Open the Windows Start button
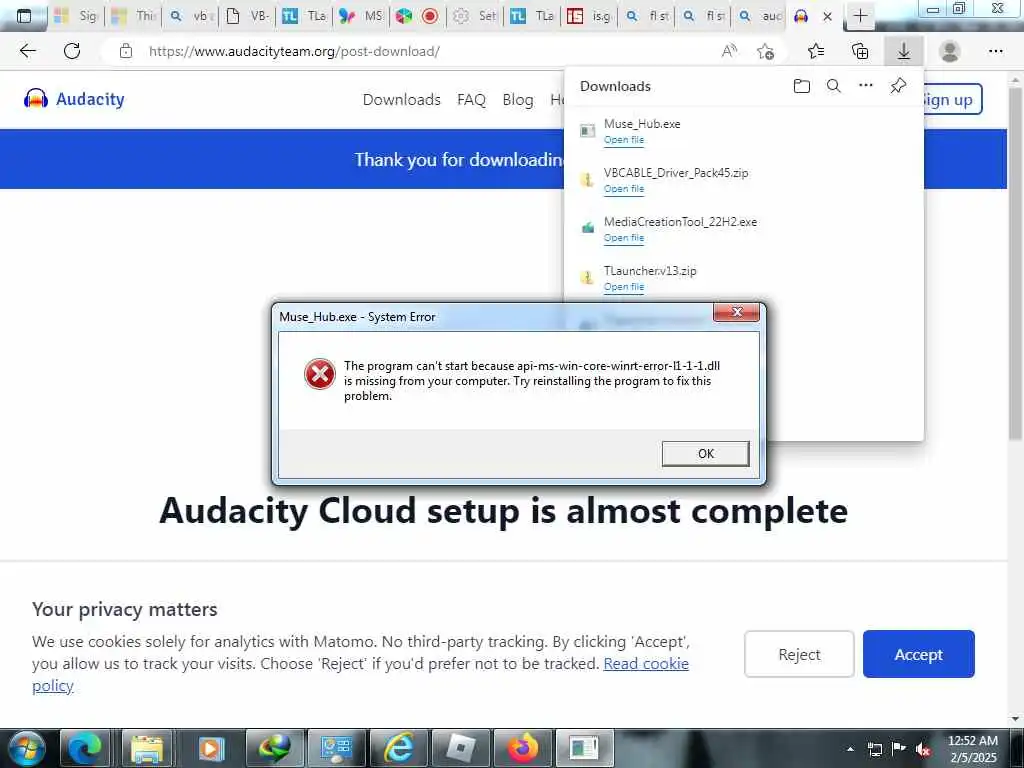This screenshot has height=768, width=1024. pos(26,748)
